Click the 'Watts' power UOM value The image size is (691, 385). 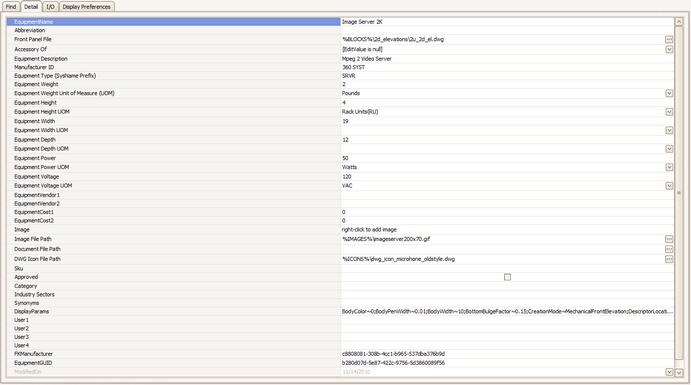[x=349, y=167]
